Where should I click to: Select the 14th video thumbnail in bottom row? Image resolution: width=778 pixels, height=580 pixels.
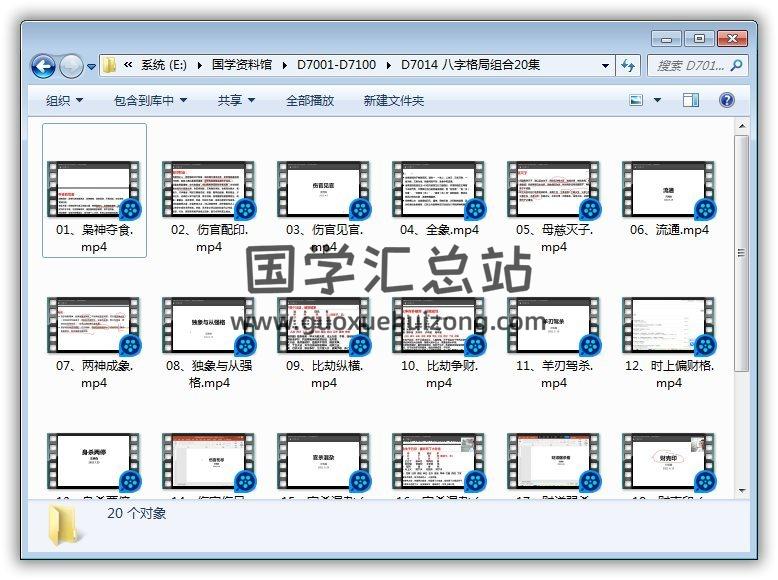point(209,461)
